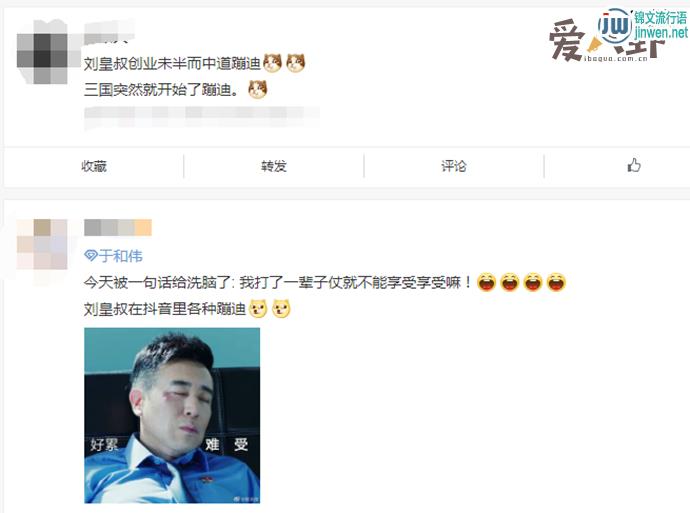This screenshot has width=690, height=513.
Task: Click 收藏 to favorite the post
Action: [x=94, y=166]
